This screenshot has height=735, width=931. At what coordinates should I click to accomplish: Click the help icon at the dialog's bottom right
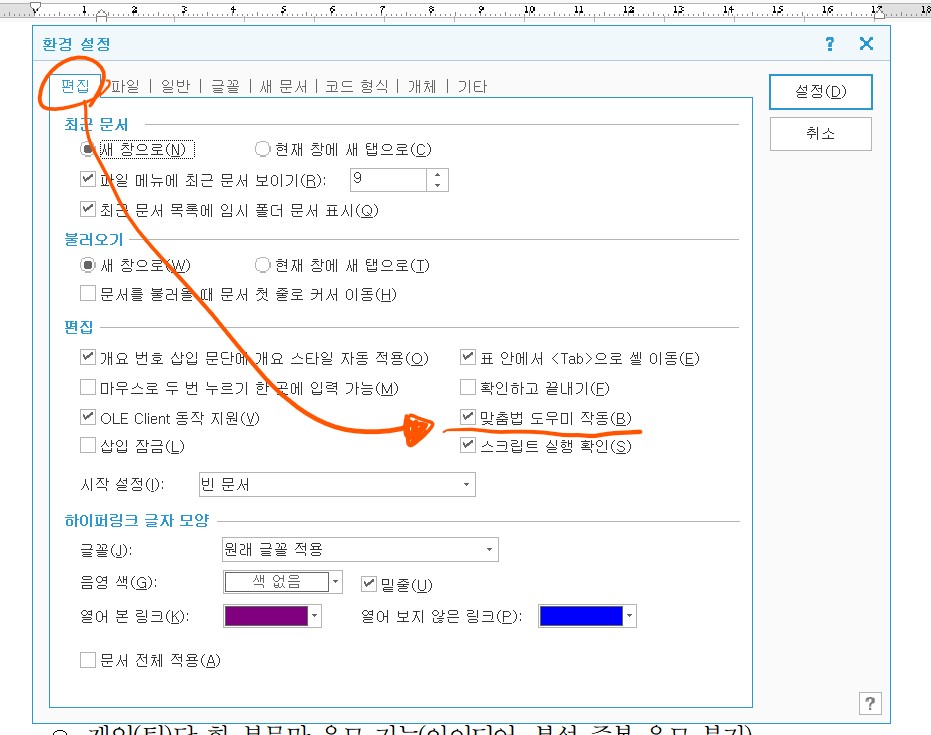pos(870,703)
